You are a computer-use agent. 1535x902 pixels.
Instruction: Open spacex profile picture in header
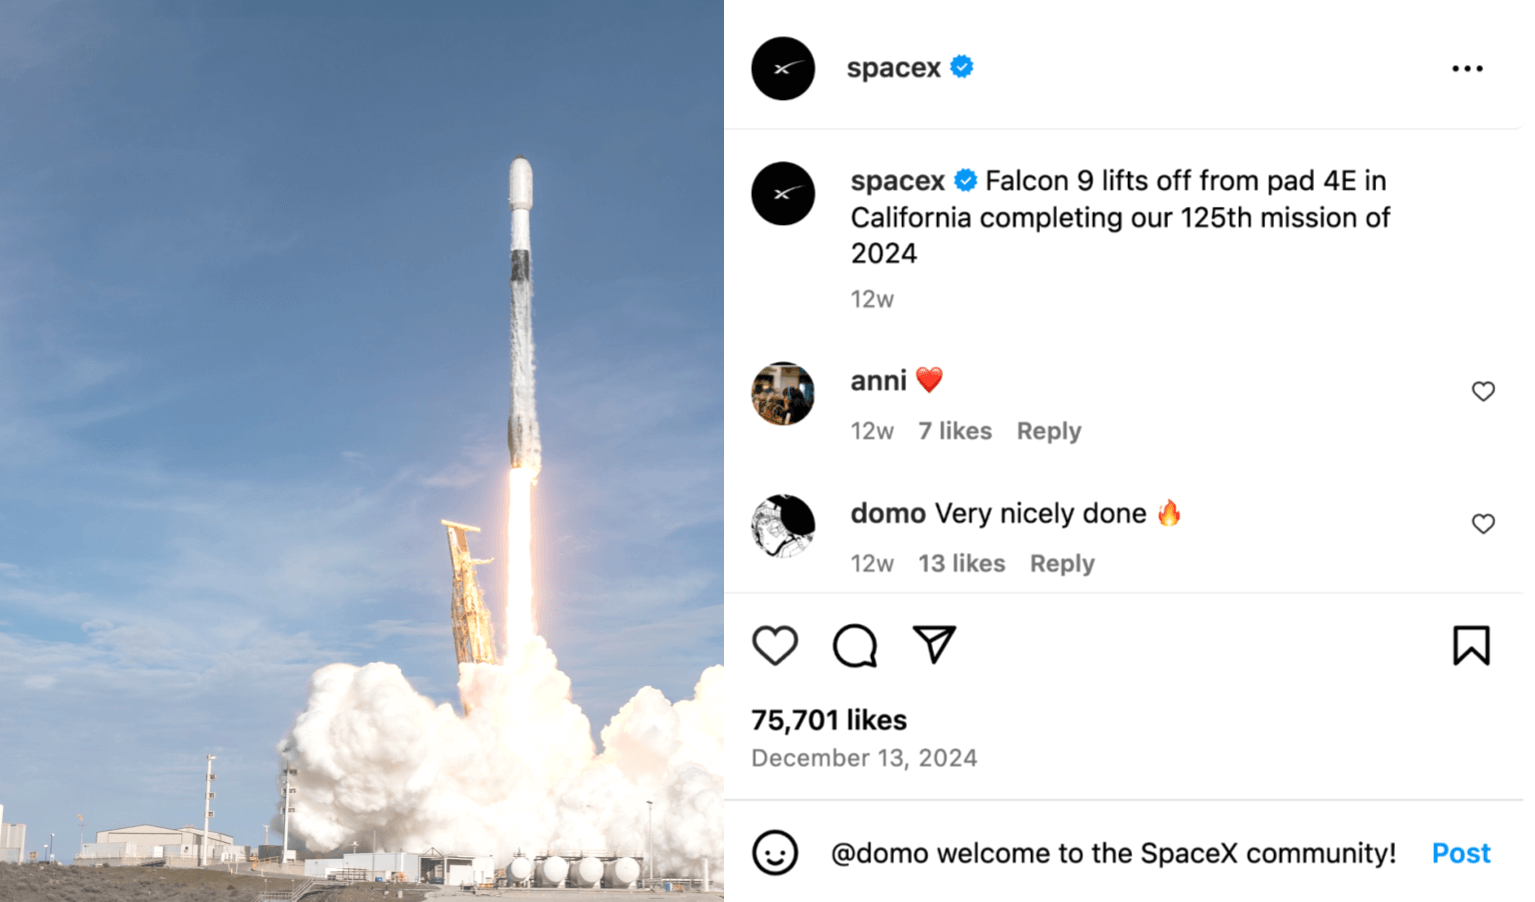[x=783, y=69]
